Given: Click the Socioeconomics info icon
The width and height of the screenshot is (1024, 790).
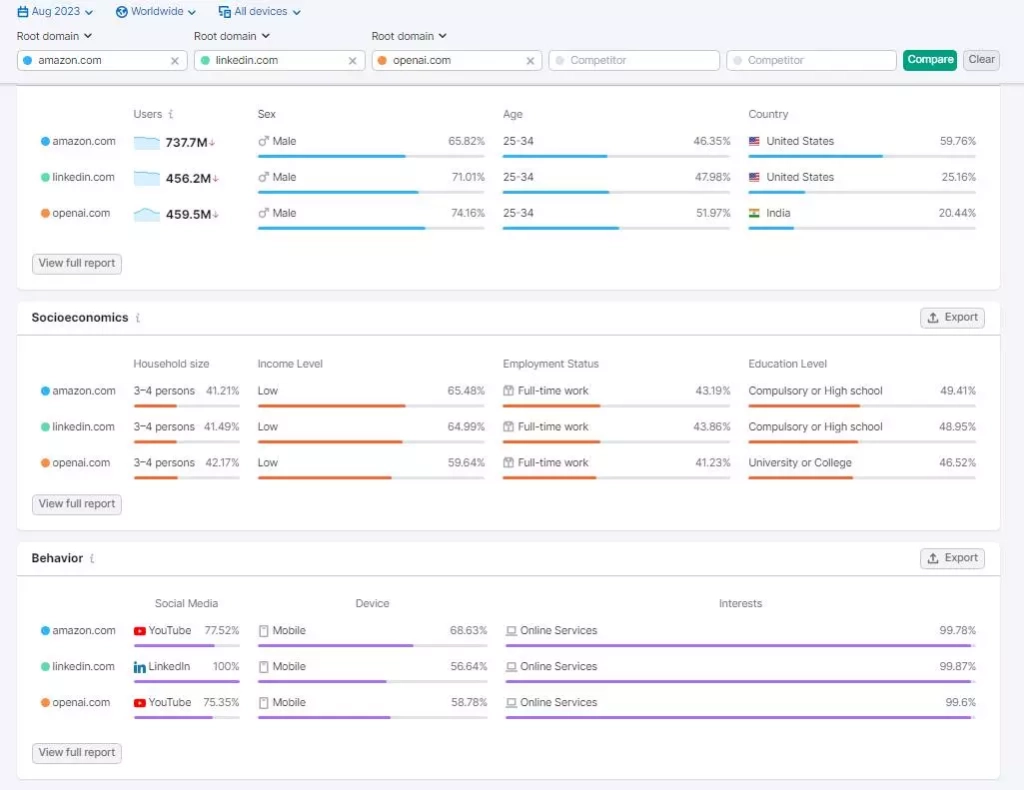Looking at the screenshot, I should click(138, 318).
